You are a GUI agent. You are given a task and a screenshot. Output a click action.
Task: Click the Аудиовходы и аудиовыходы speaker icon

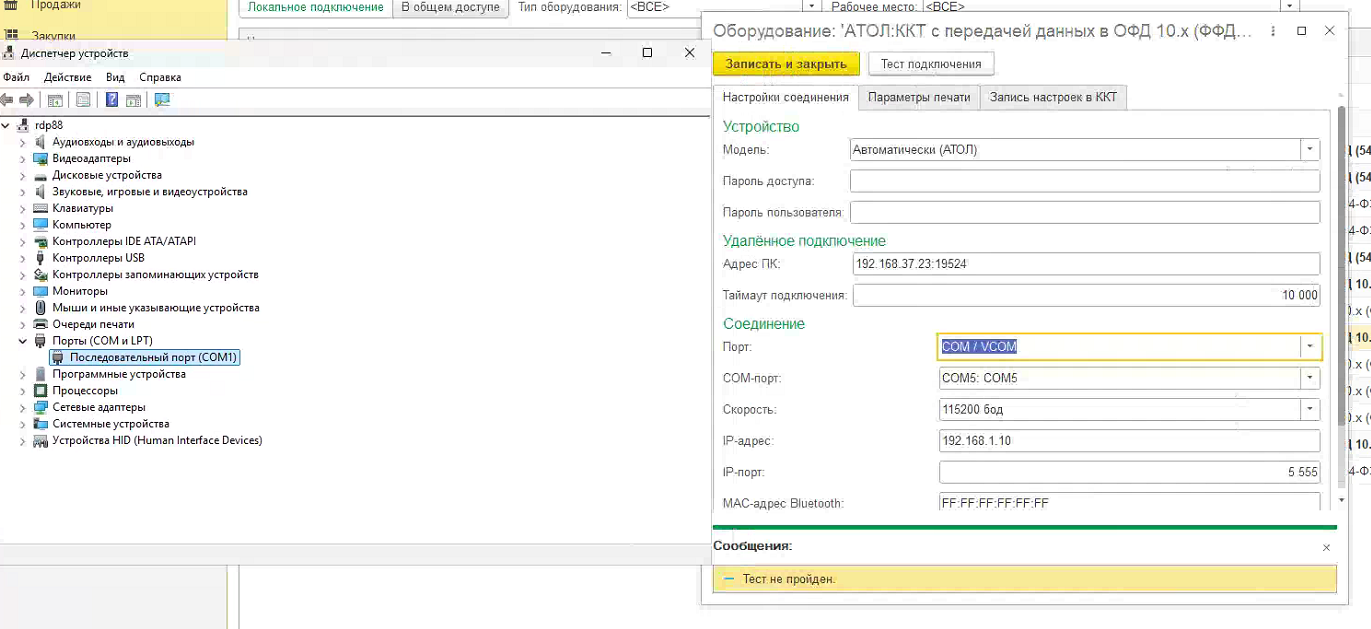[41, 142]
